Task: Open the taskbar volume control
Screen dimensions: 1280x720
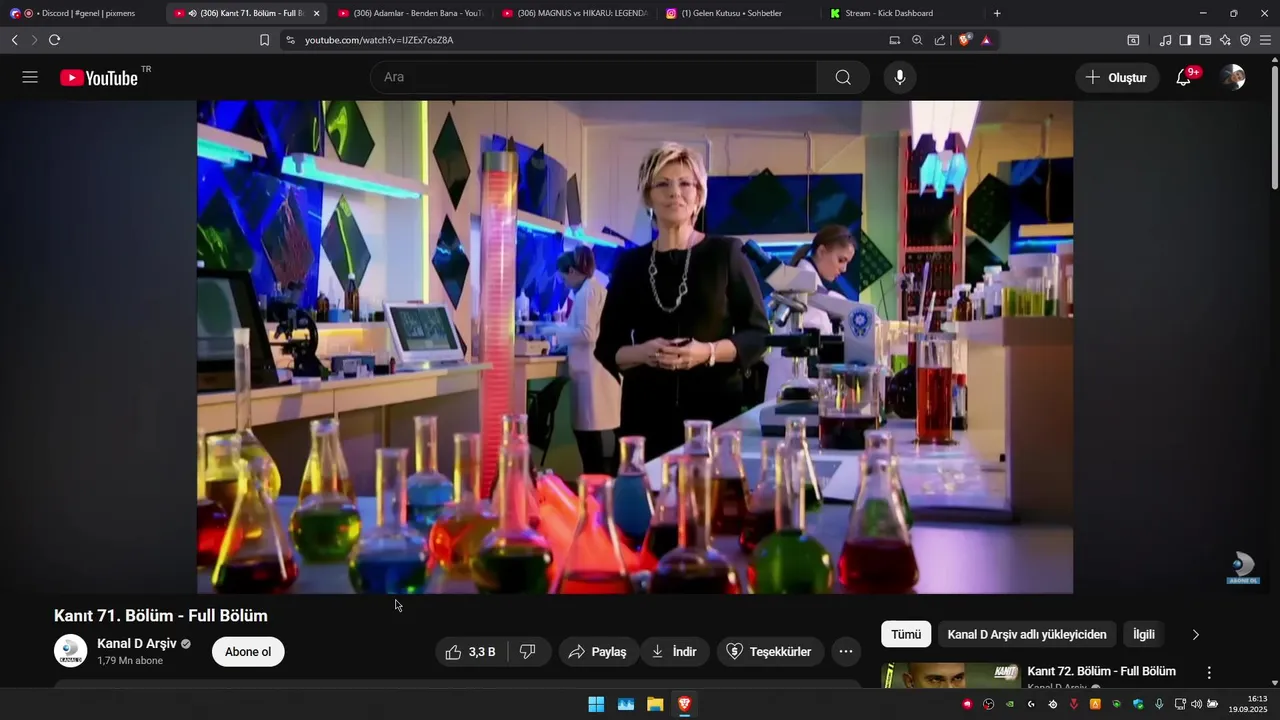Action: click(1197, 704)
